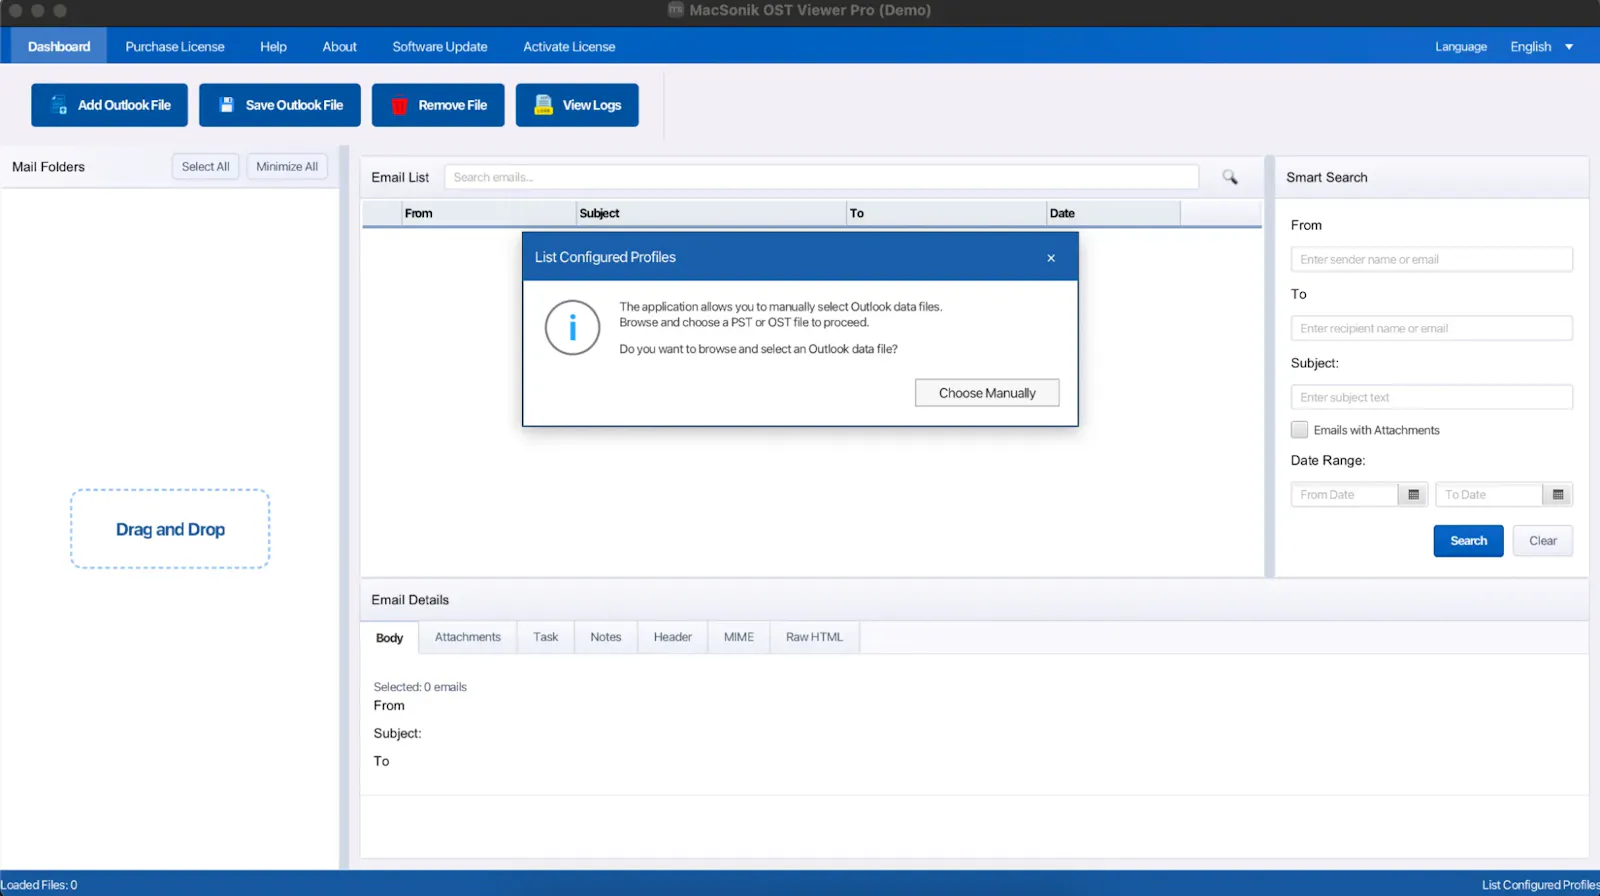The height and width of the screenshot is (896, 1600).
Task: Open the Dashboard tab
Action: point(59,47)
